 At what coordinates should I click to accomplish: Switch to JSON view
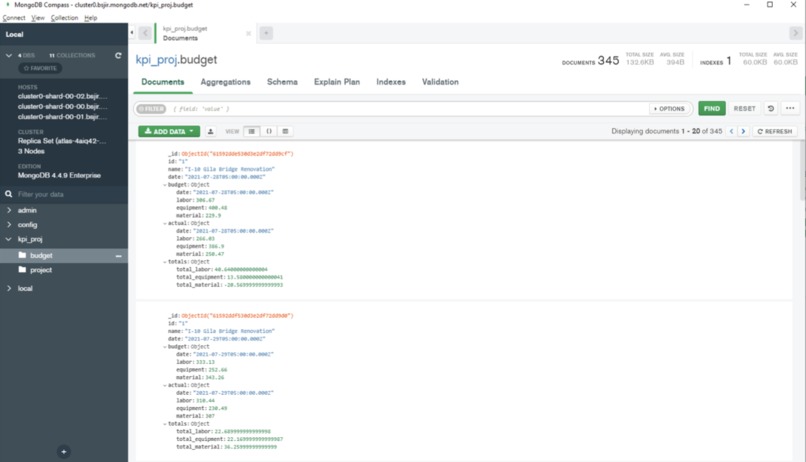pos(269,132)
